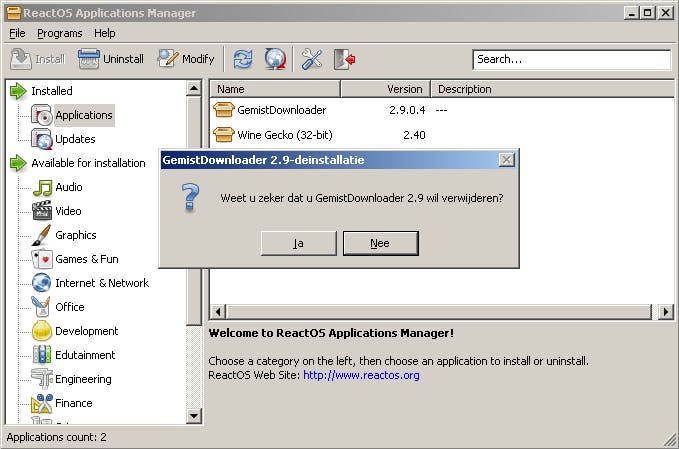
Task: Click version value 2.40
Action: coord(414,135)
